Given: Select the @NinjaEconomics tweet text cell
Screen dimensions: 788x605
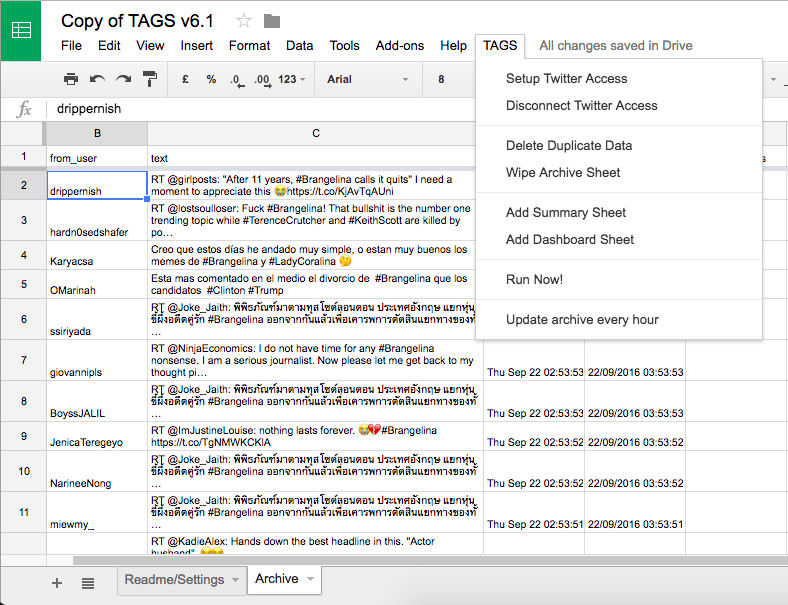Looking at the screenshot, I should point(316,360).
